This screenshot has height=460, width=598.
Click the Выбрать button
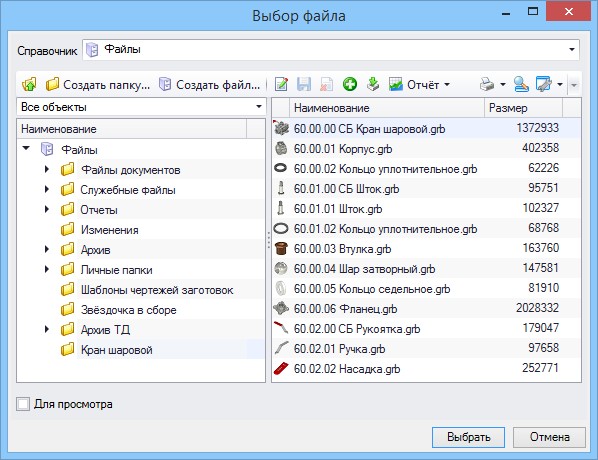coord(468,437)
